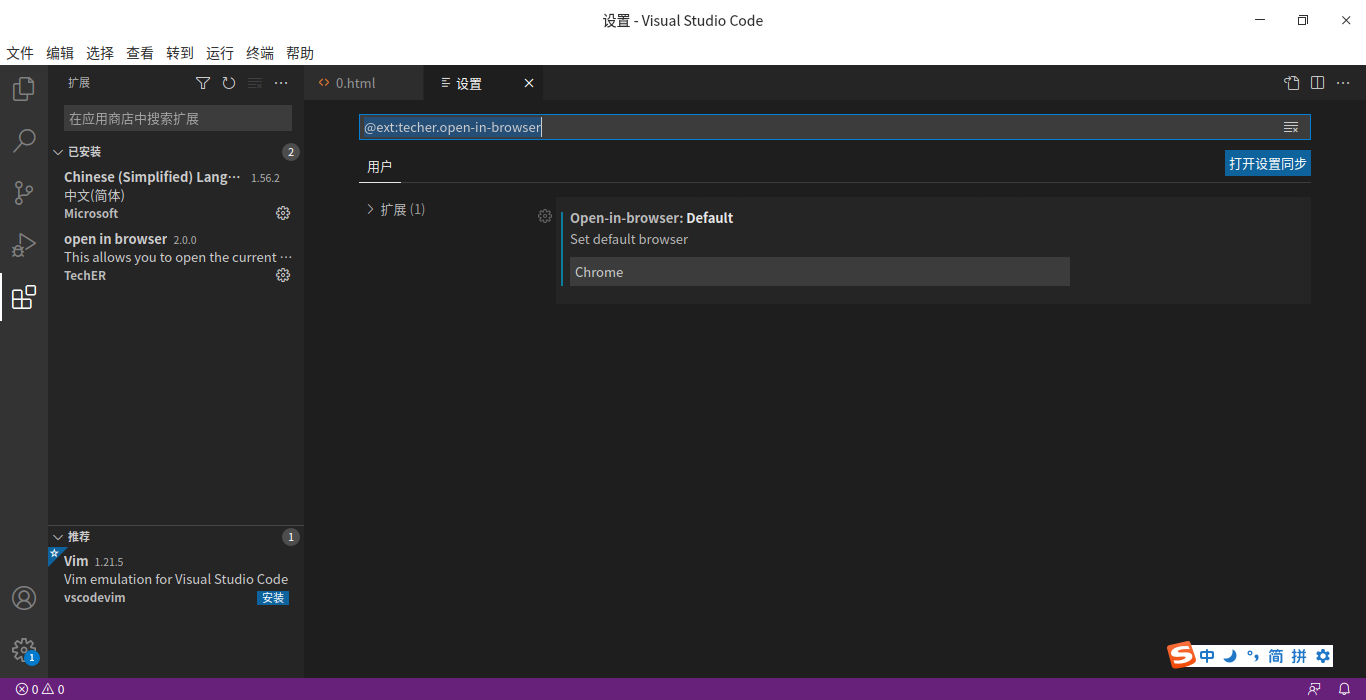
Task: Select the Extensions view icon
Action: (24, 297)
